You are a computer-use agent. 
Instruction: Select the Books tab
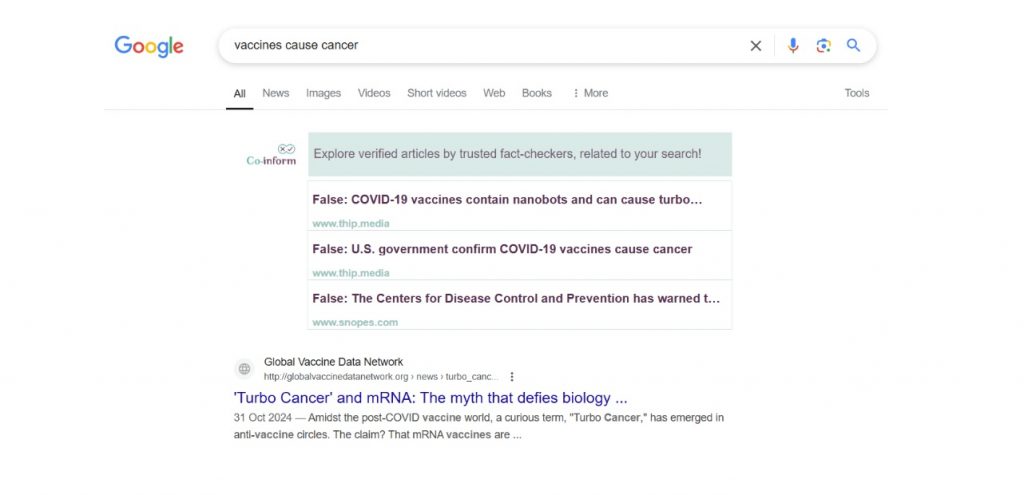(x=536, y=93)
